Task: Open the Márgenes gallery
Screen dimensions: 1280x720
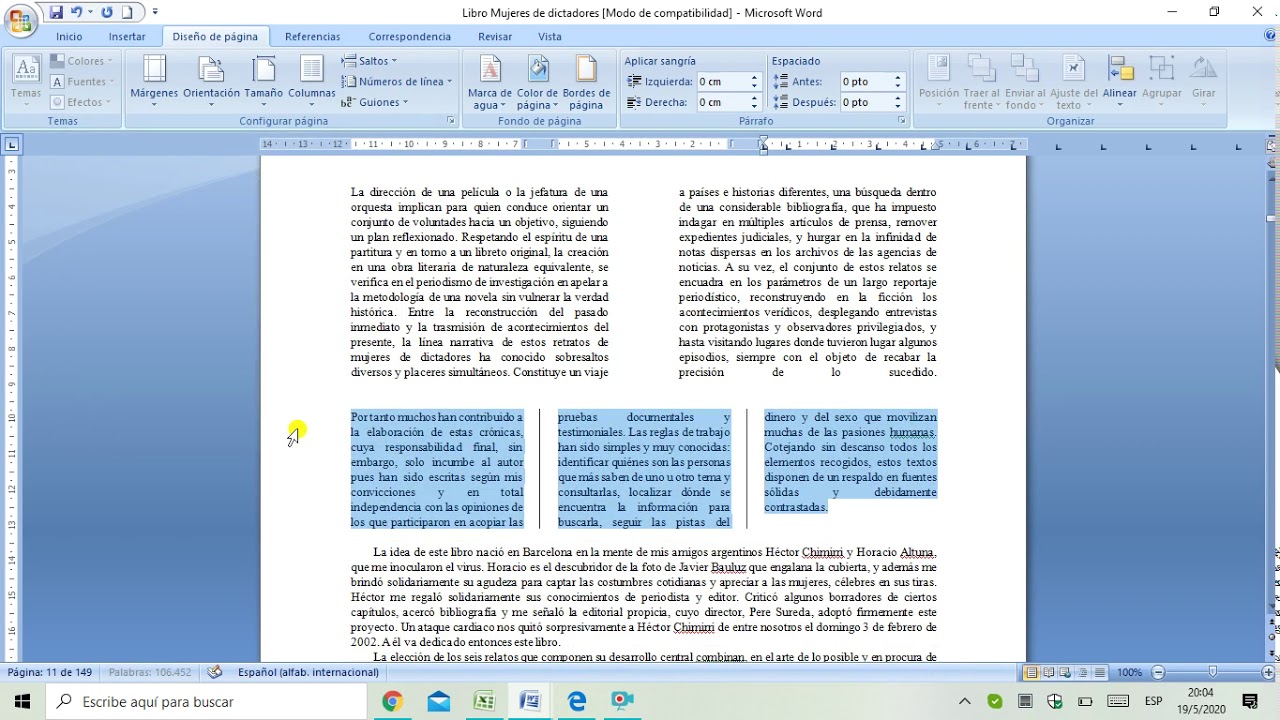Action: click(154, 81)
